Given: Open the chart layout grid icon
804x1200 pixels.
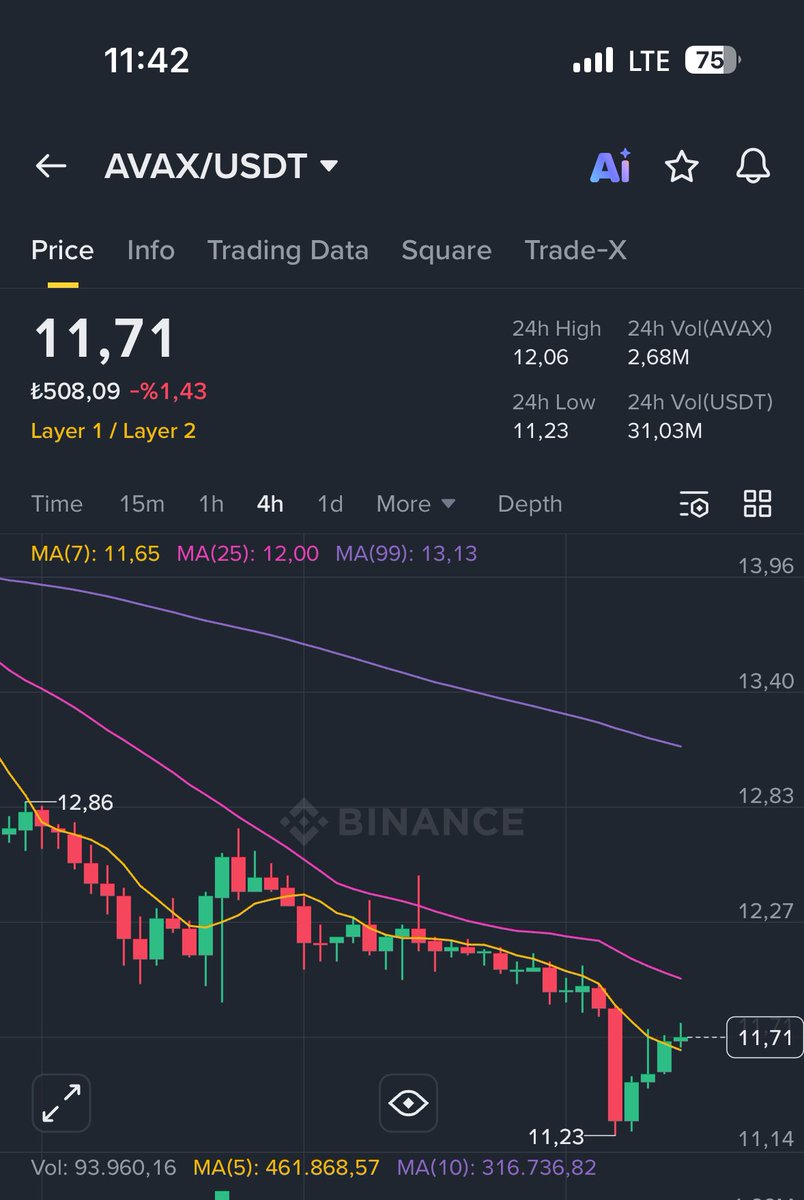Looking at the screenshot, I should tap(757, 504).
